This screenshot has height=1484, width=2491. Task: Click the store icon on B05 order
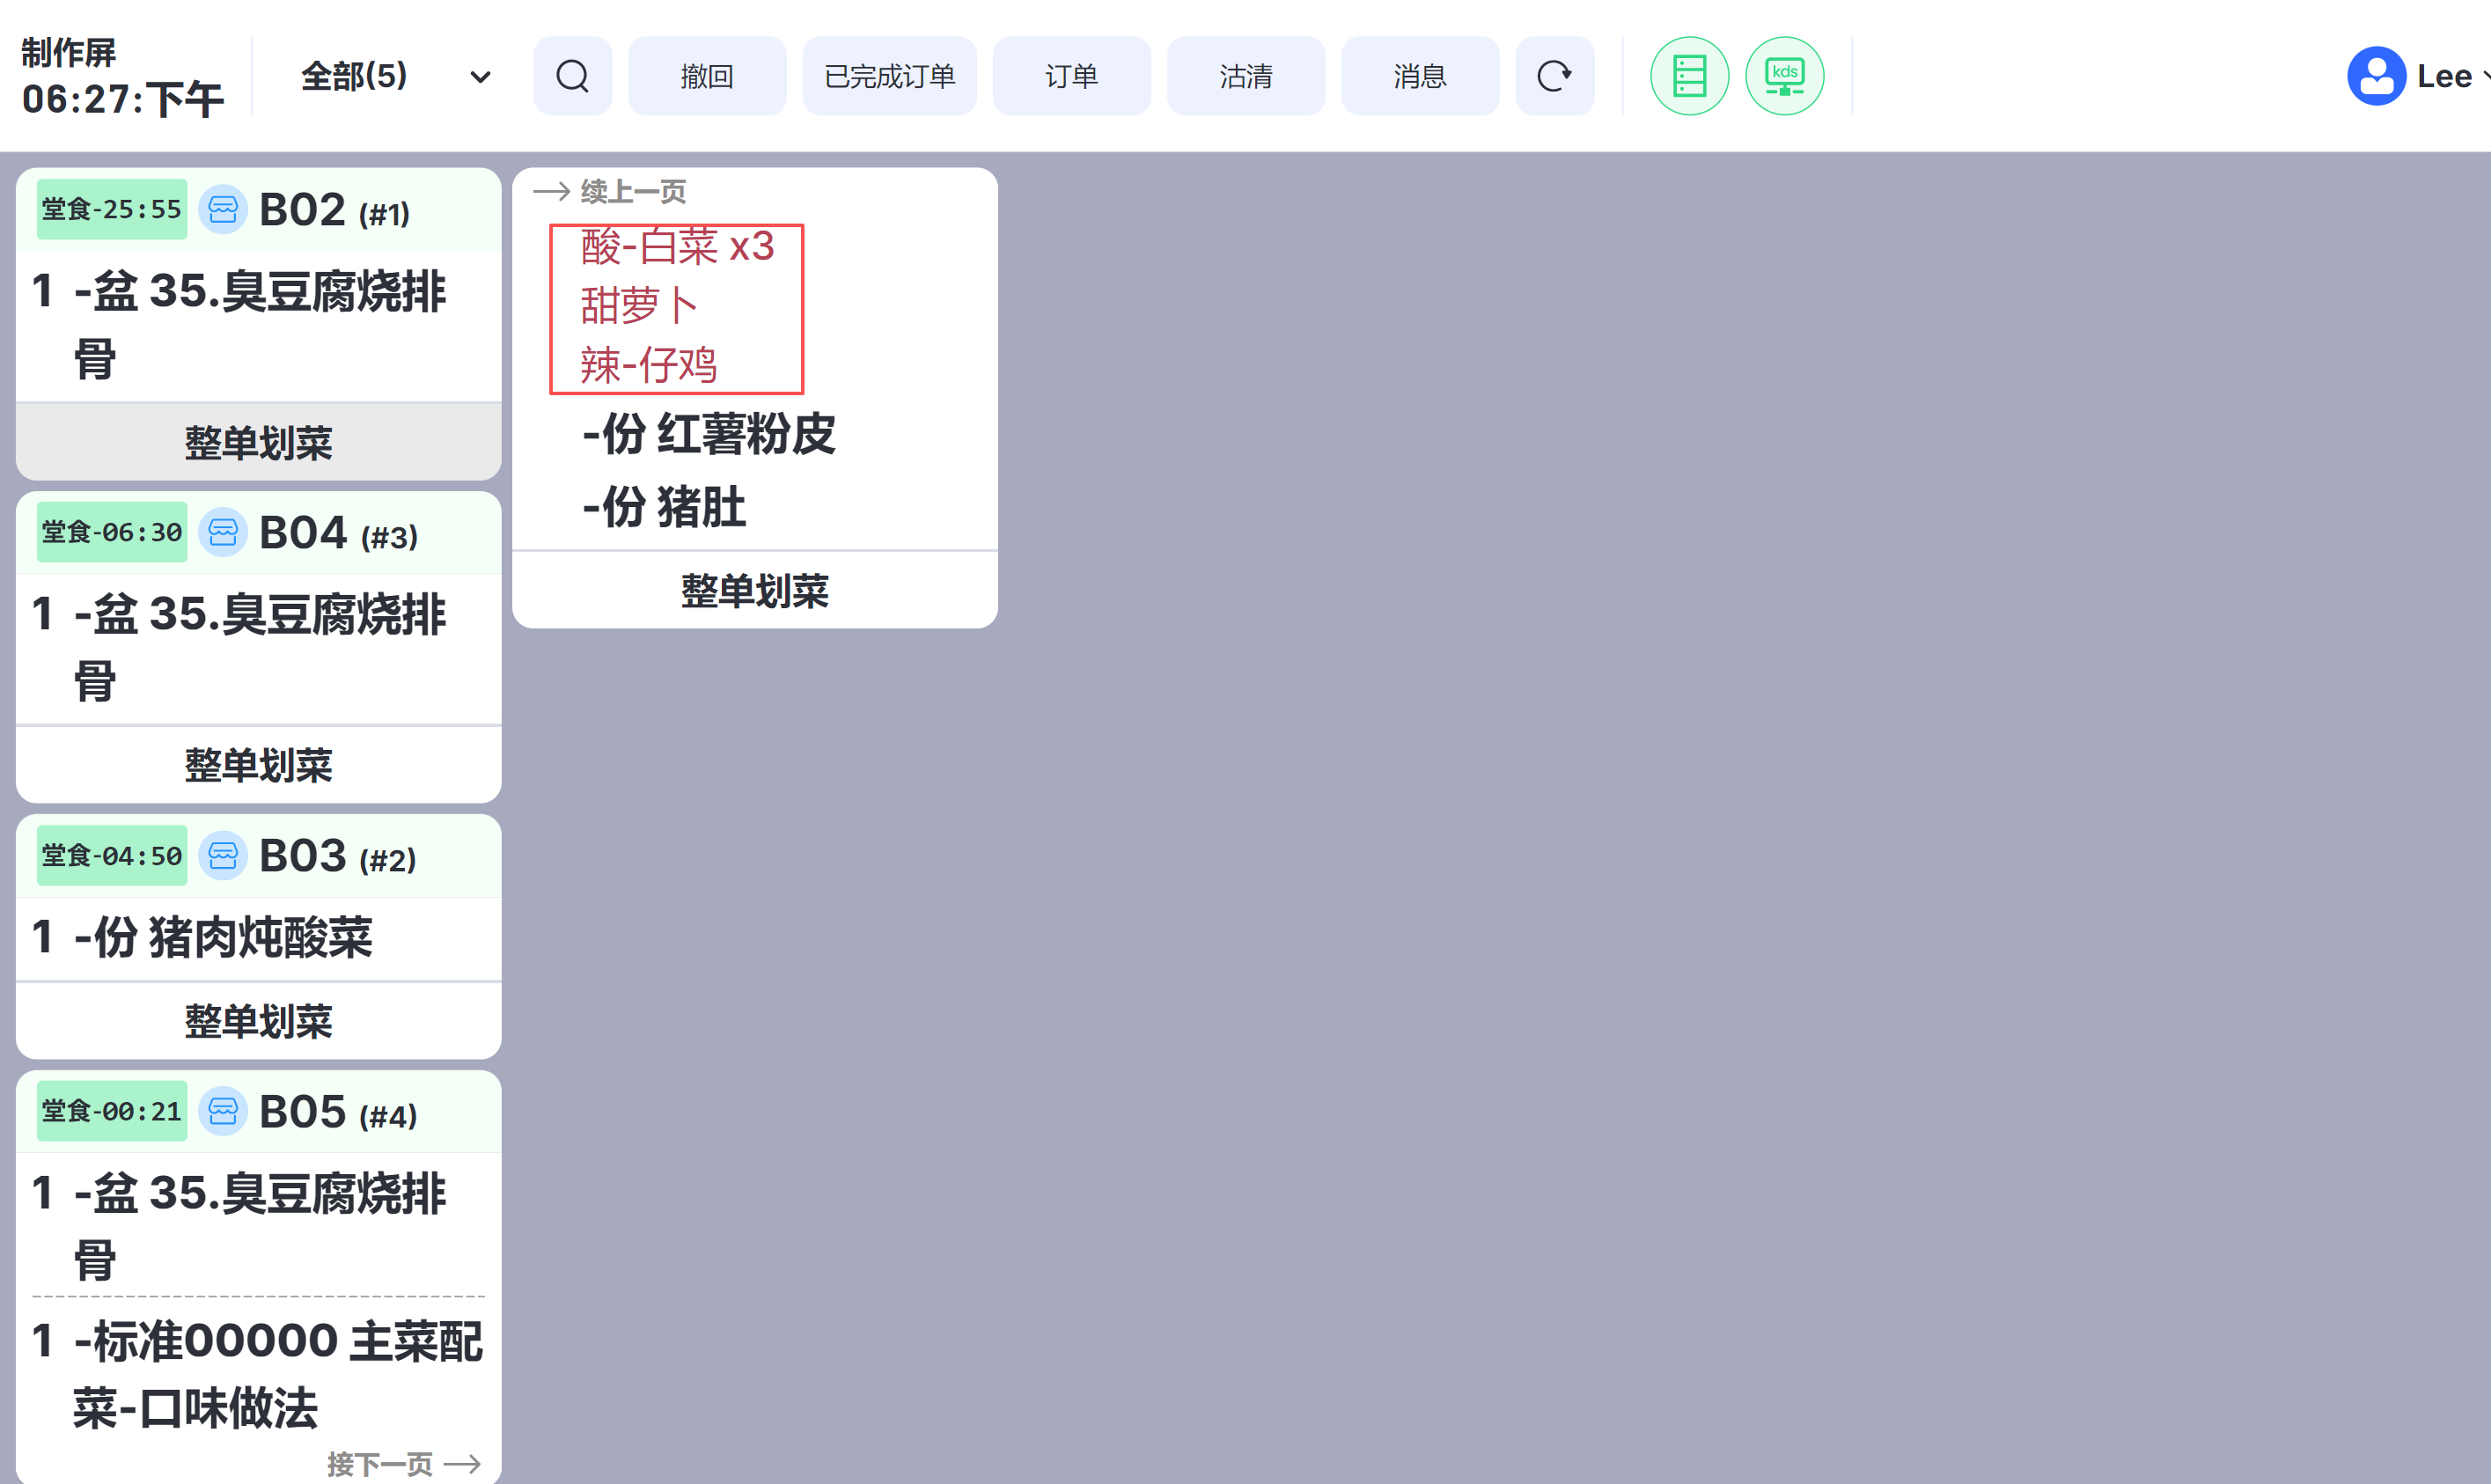223,1111
